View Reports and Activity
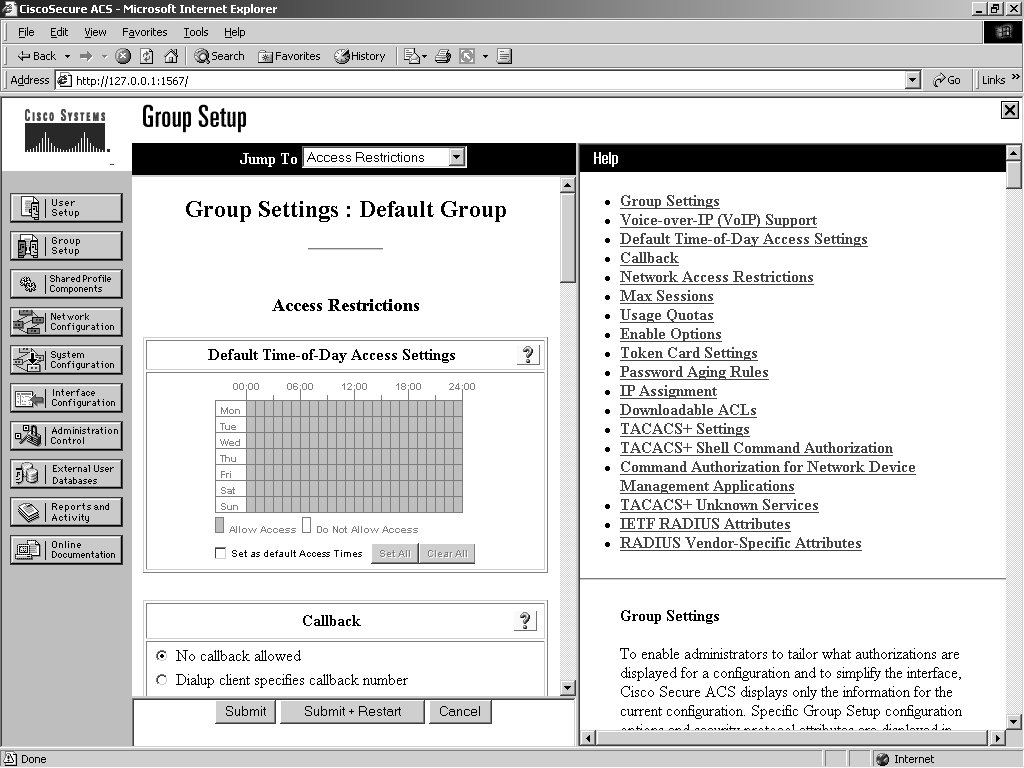Screen dimensions: 1024x768 (x=66, y=512)
